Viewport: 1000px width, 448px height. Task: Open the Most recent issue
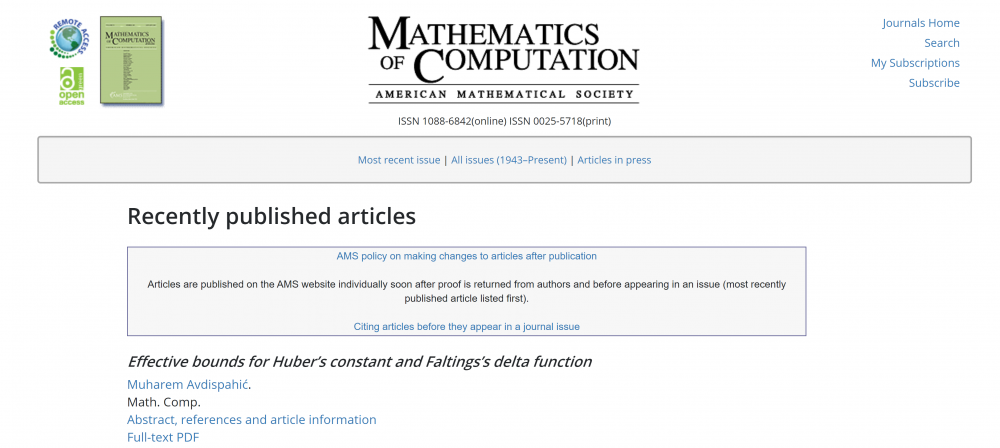pyautogui.click(x=399, y=160)
